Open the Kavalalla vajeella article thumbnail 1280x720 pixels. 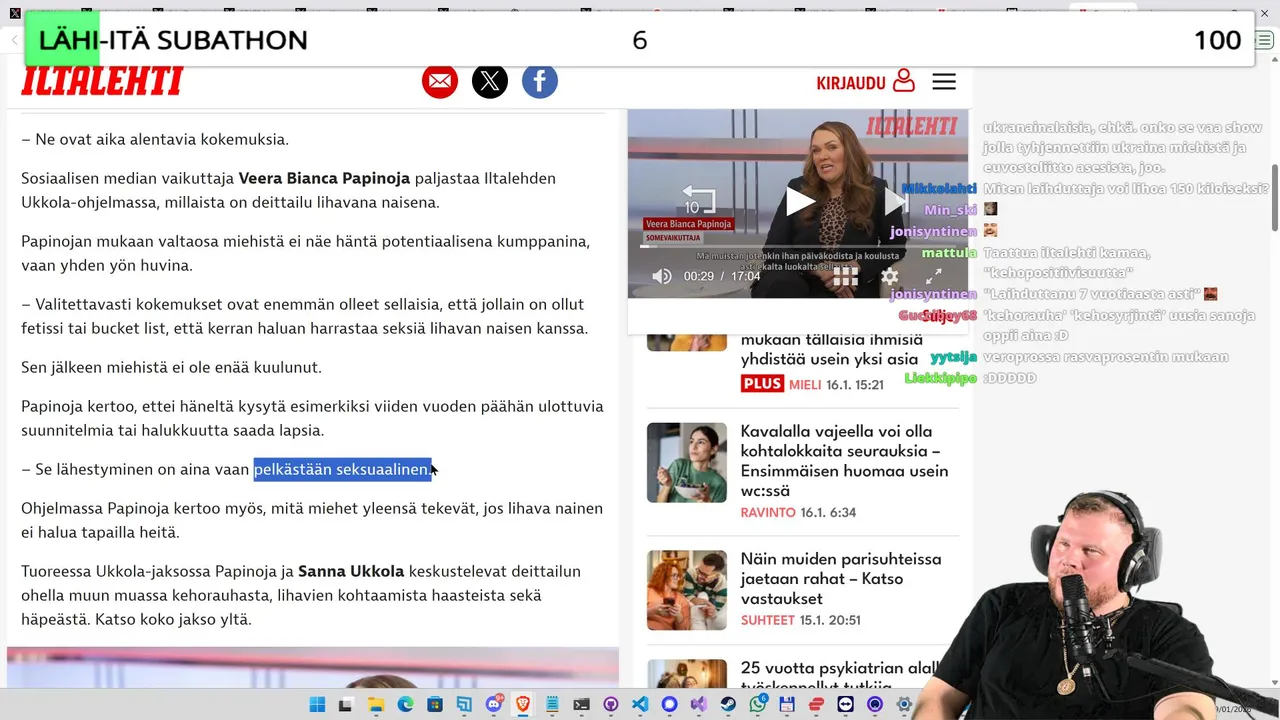pos(687,462)
